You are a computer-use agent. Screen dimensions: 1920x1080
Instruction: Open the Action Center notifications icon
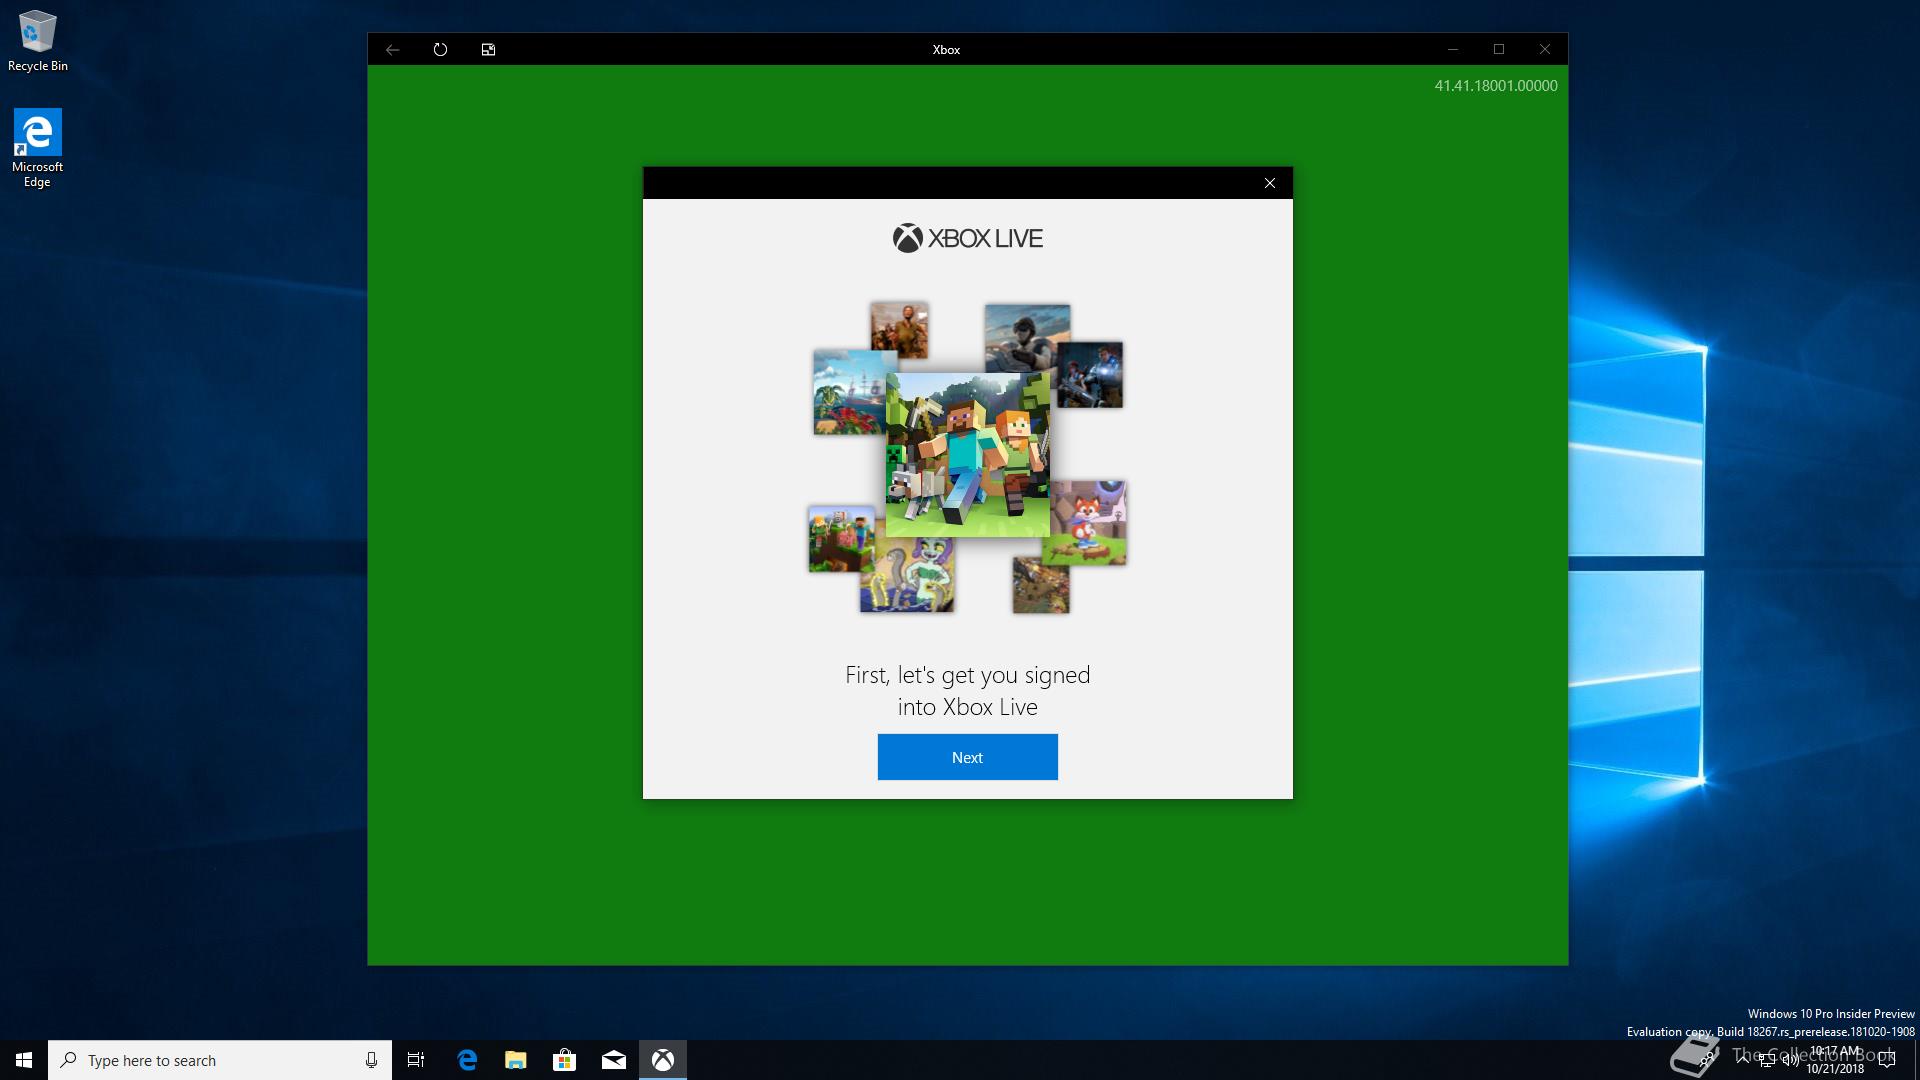click(1887, 1060)
